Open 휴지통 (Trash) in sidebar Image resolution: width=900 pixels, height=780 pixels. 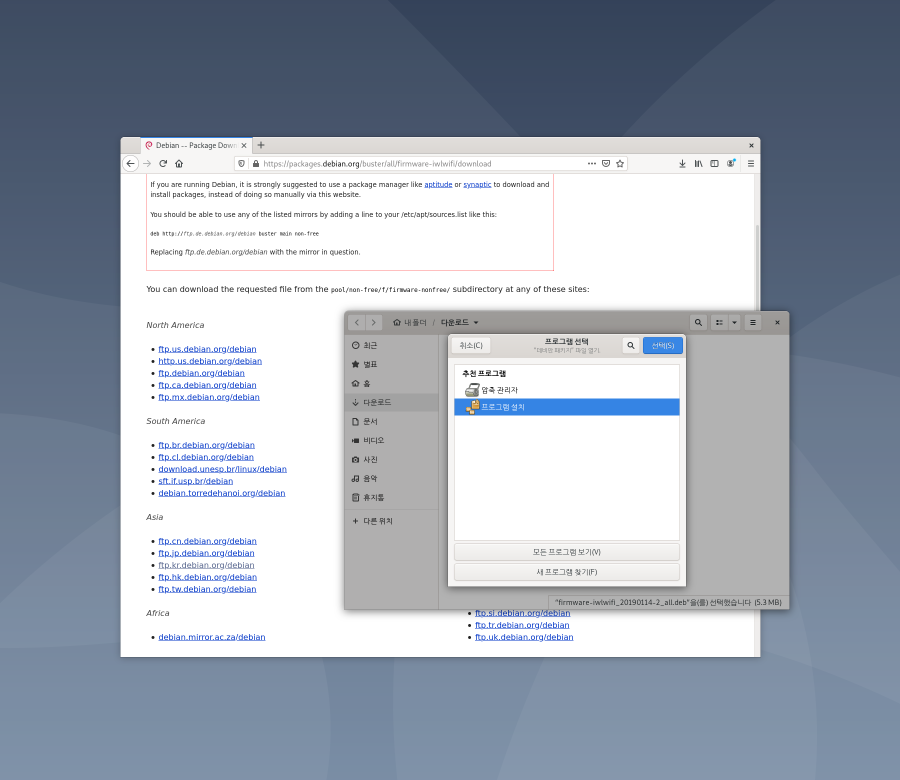point(392,498)
